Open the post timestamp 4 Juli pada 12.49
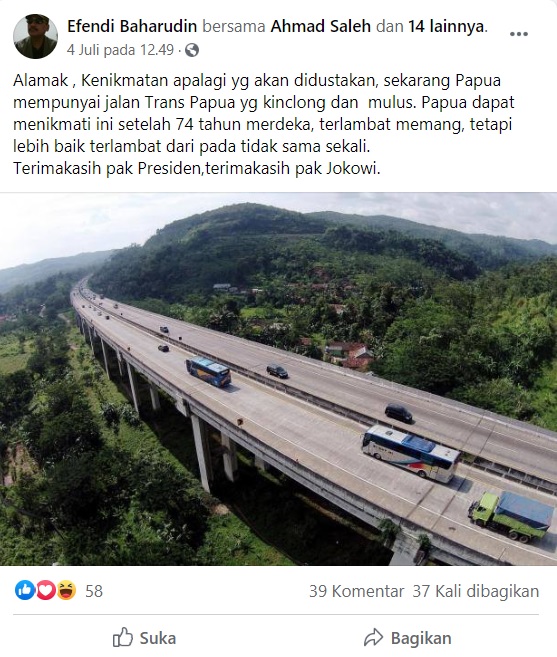Viewport: 557px width, 657px height. point(120,50)
